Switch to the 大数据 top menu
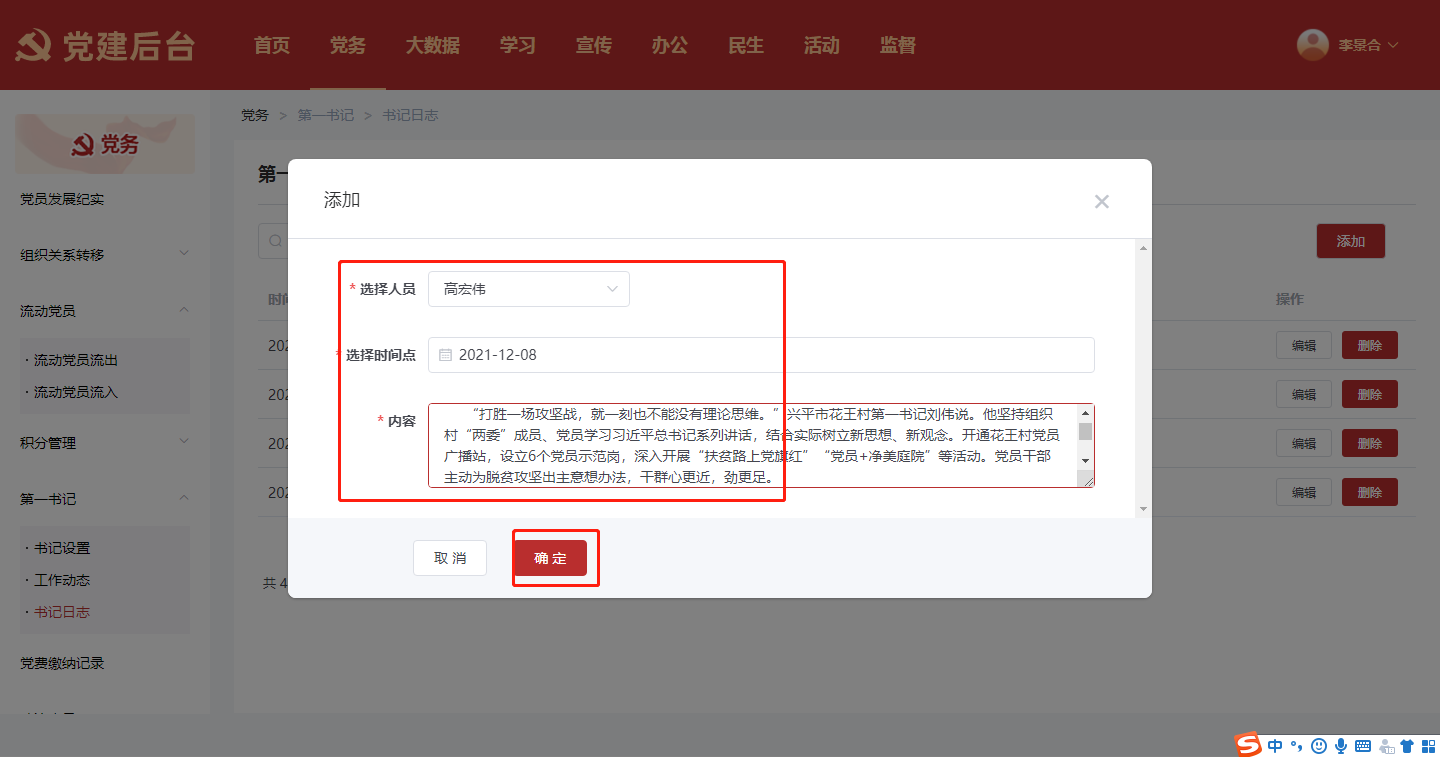 pos(432,45)
